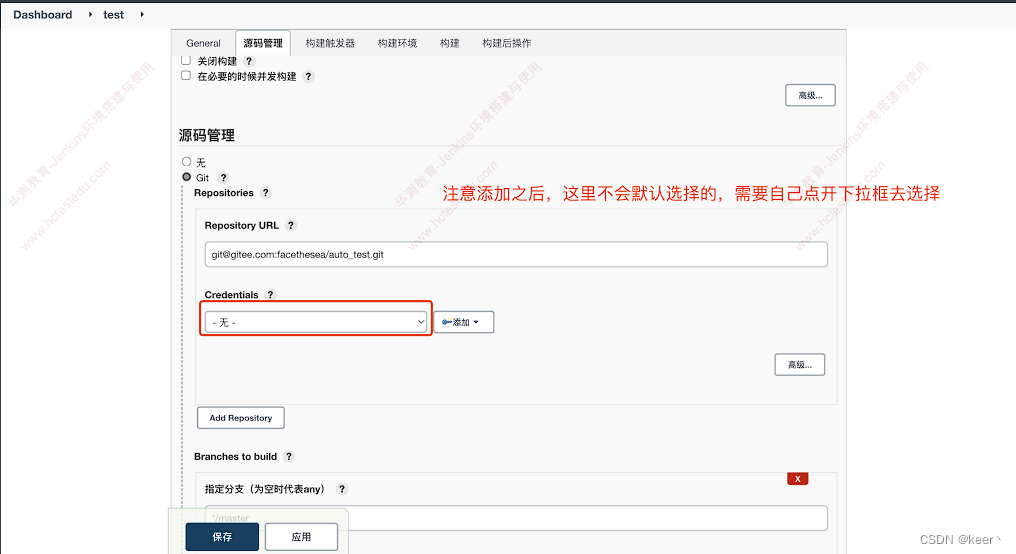Expand 添加 credentials dropdown button

point(463,322)
